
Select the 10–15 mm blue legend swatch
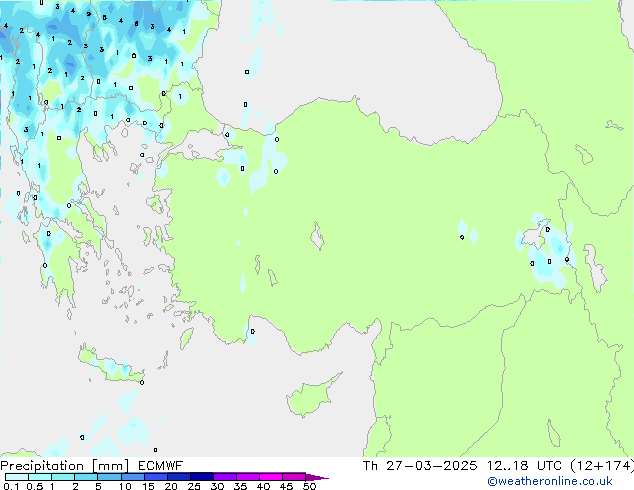[132, 477]
